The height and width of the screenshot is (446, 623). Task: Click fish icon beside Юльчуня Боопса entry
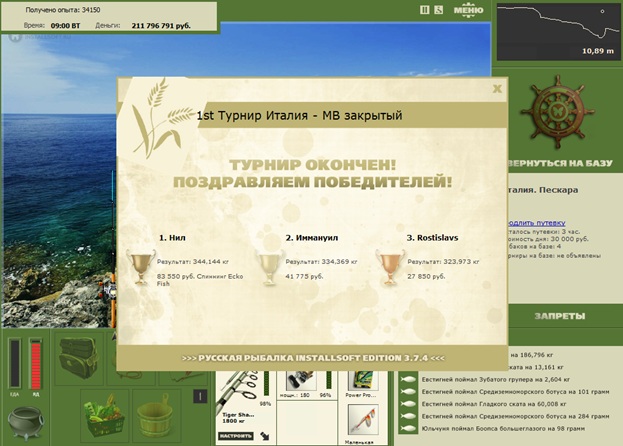408,429
